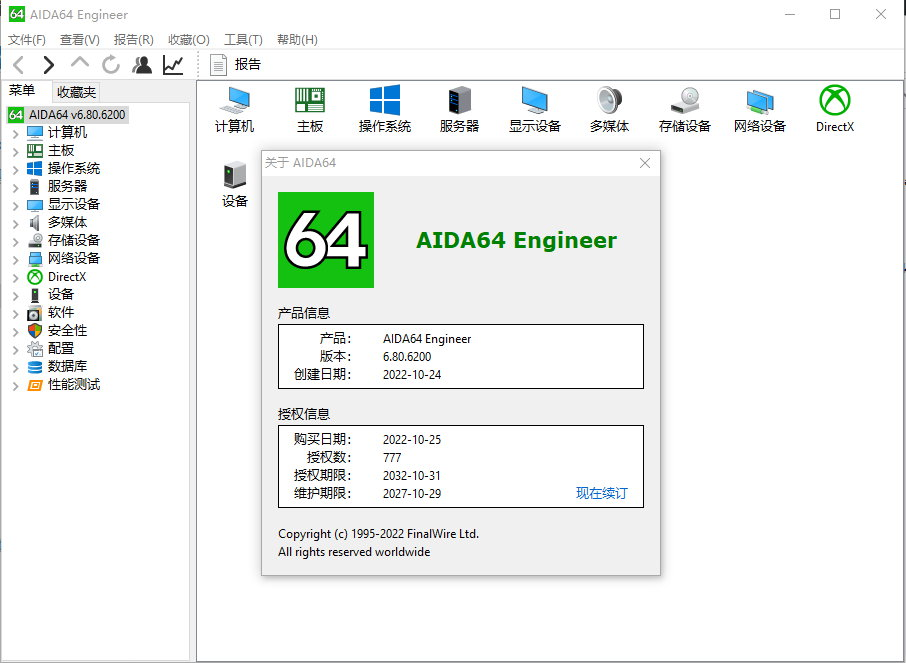906x663 pixels.
Task: Expand the 性能测试 tree node arrow
Action: [16, 386]
